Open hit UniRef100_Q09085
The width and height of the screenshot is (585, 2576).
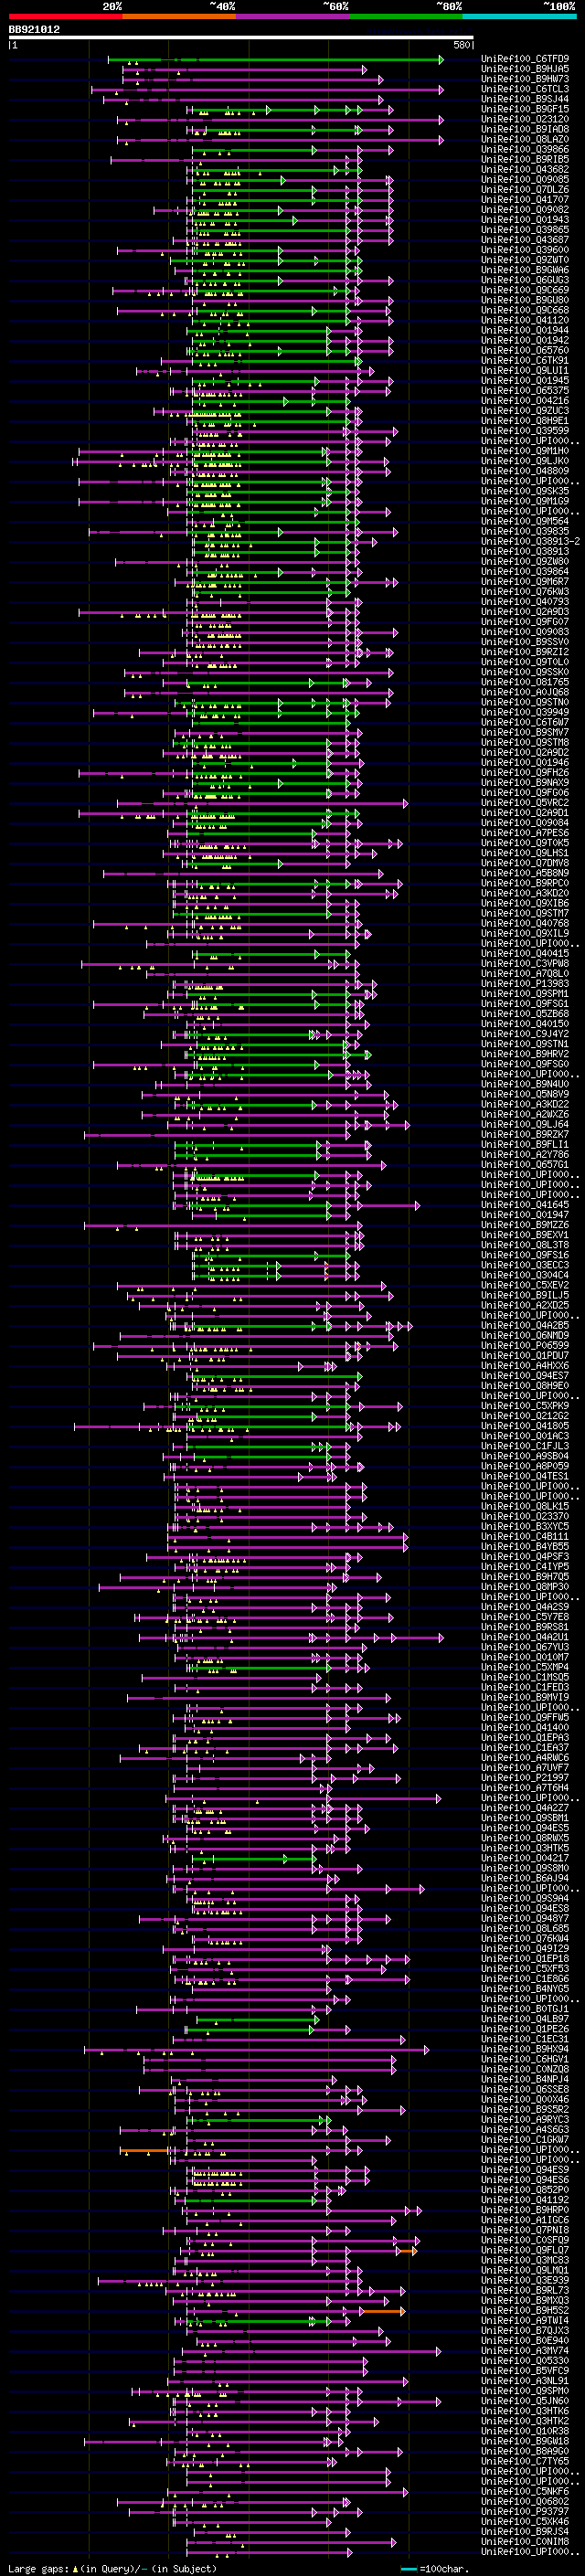pos(525,179)
